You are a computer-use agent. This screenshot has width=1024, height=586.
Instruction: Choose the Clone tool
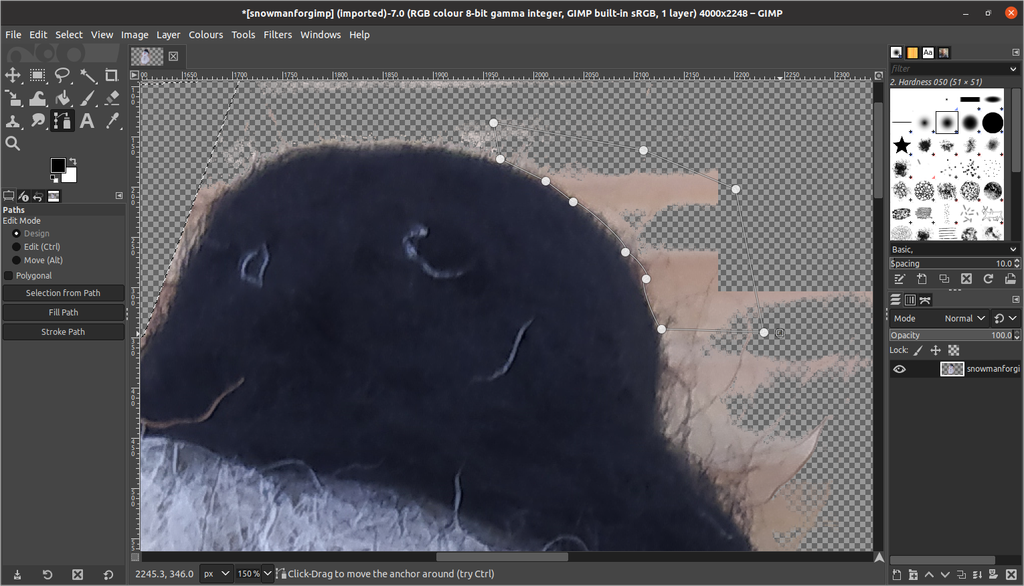(13, 121)
